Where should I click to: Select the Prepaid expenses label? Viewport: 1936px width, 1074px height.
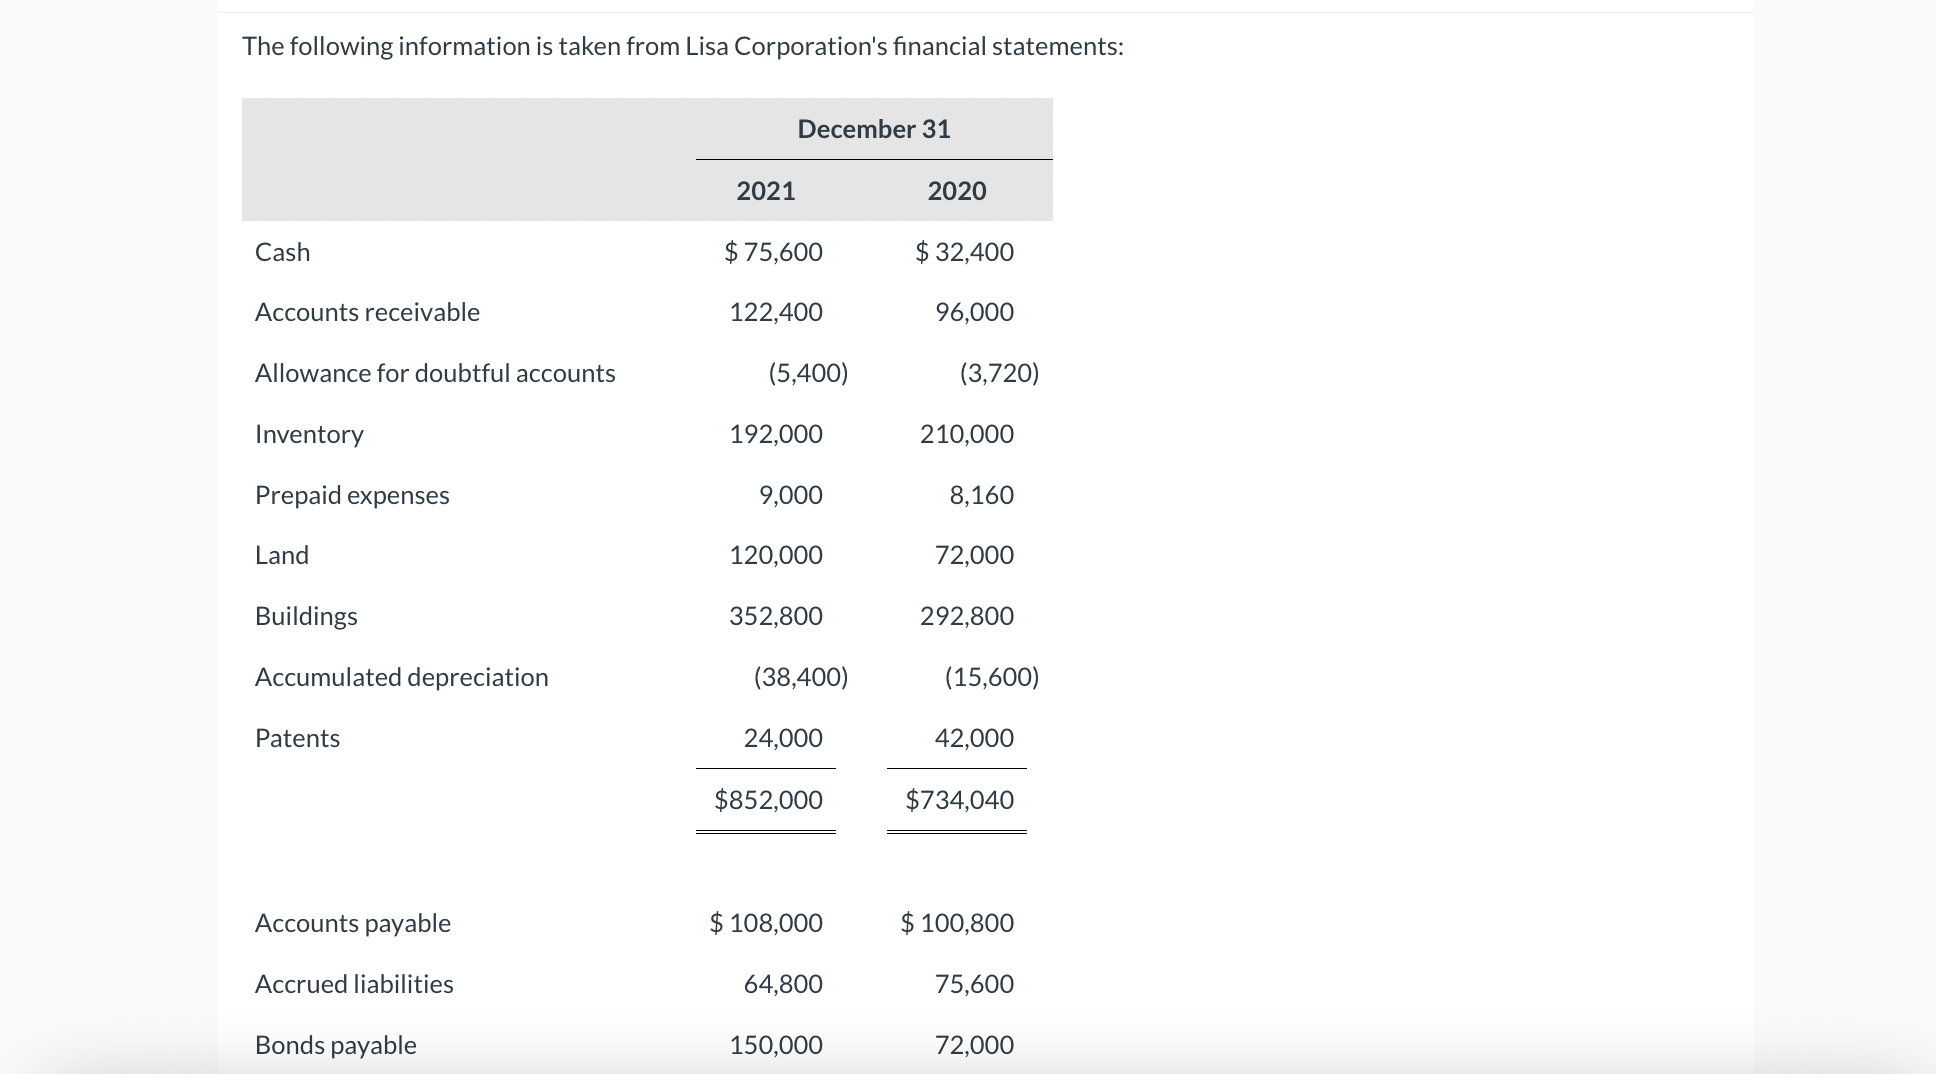352,495
